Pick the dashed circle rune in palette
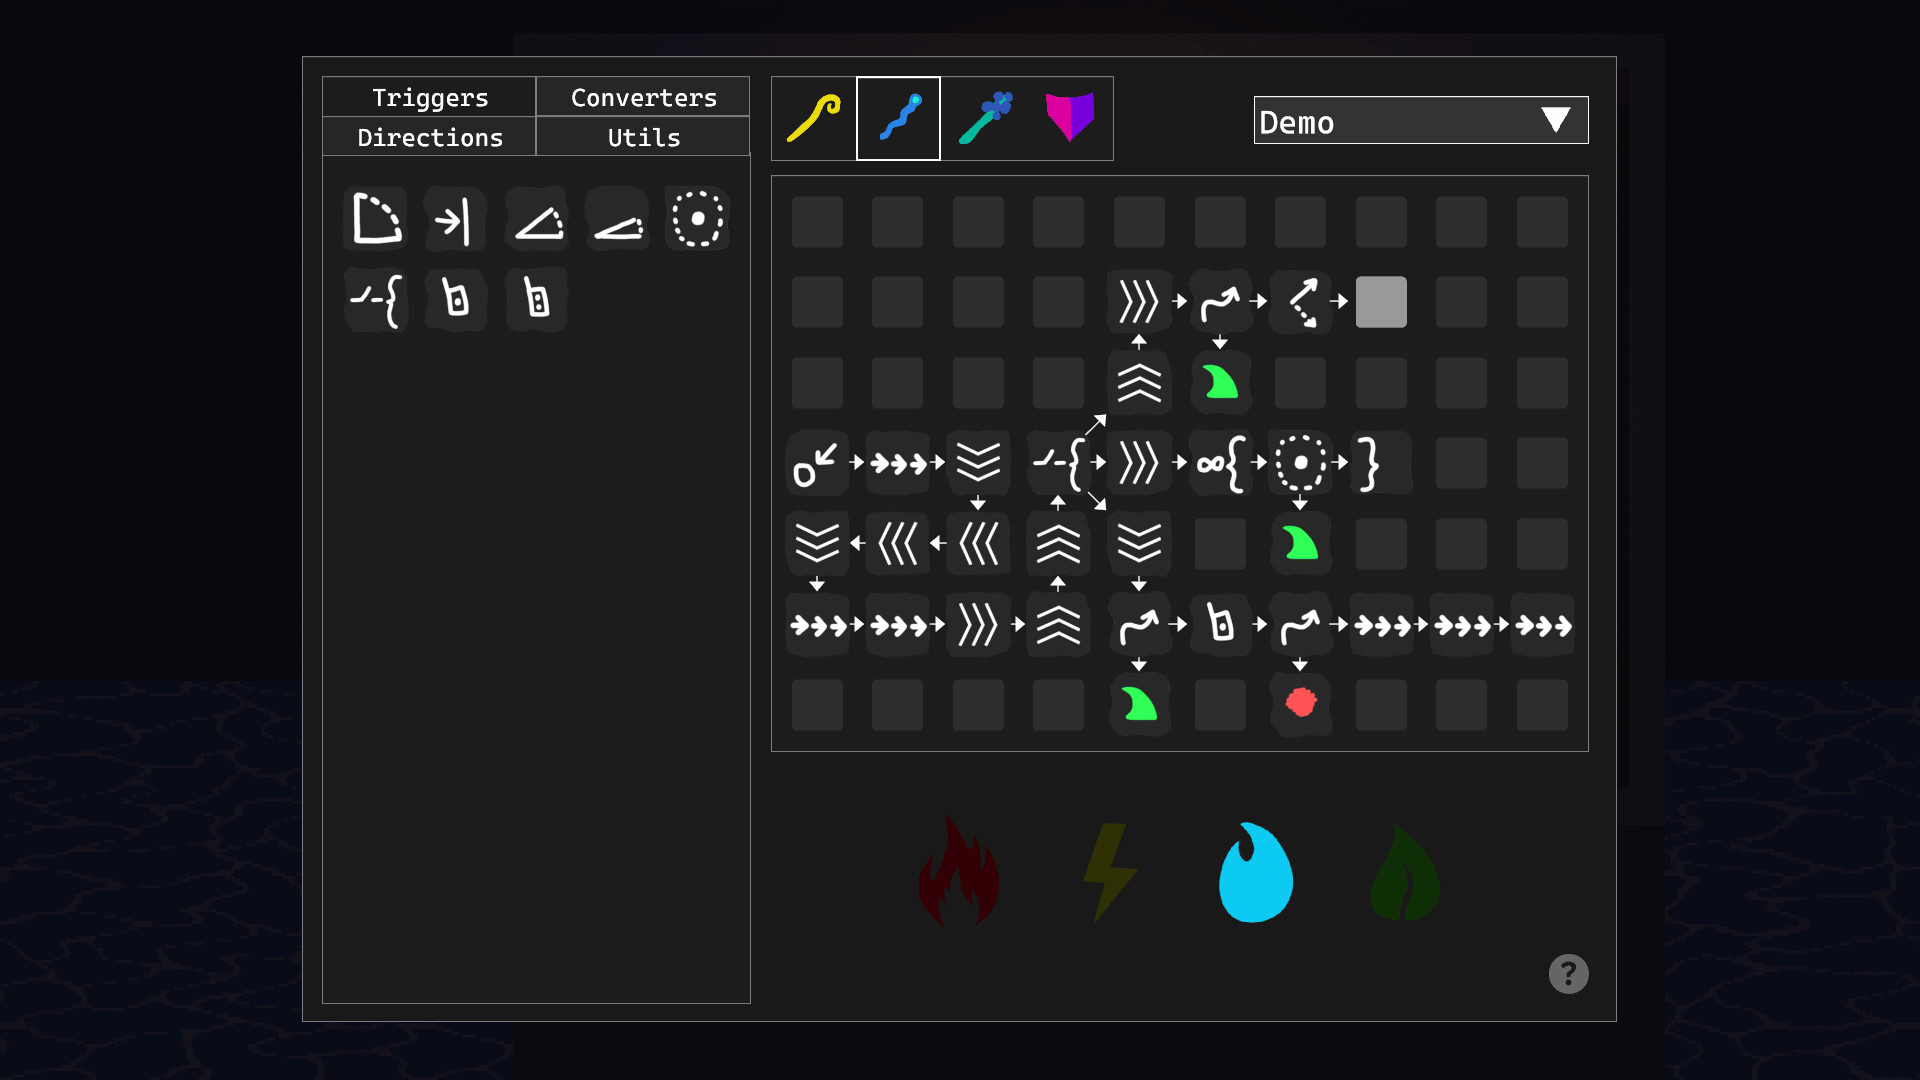This screenshot has width=1920, height=1080. coord(697,219)
